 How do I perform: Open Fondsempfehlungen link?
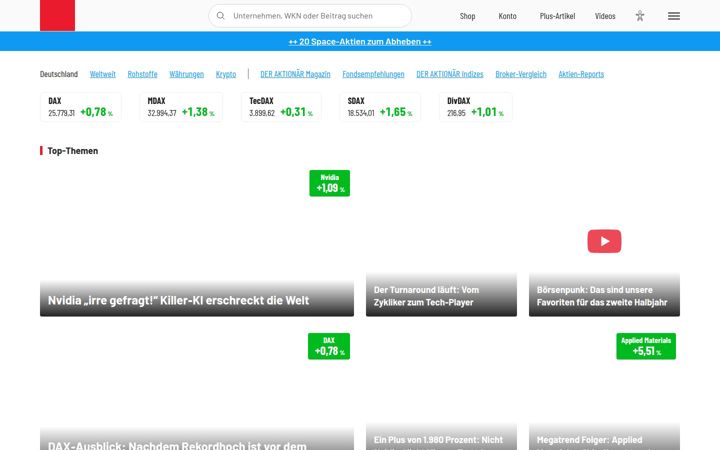coord(373,74)
